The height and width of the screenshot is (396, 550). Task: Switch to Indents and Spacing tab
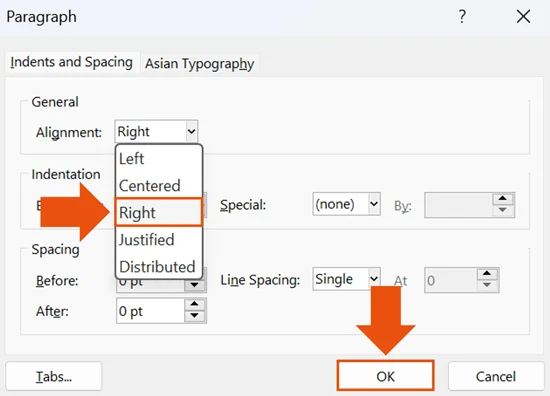(x=72, y=62)
